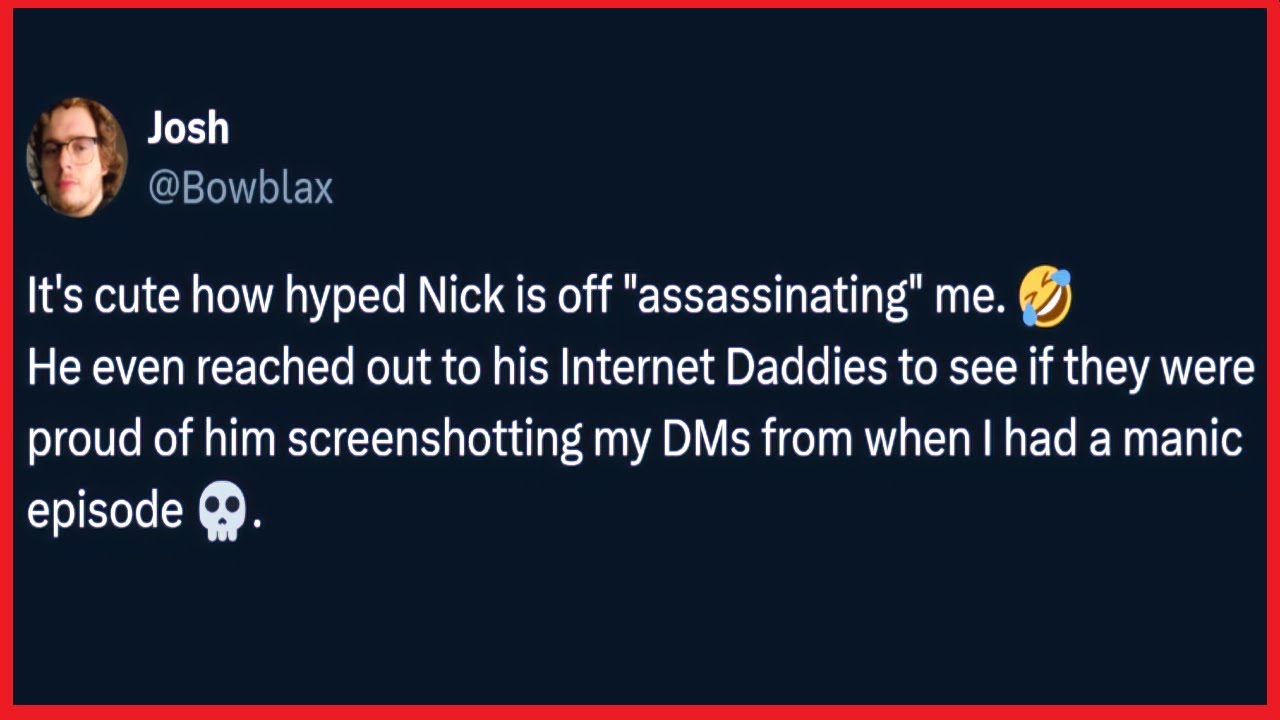Click the @Bowblax handle

pyautogui.click(x=240, y=187)
